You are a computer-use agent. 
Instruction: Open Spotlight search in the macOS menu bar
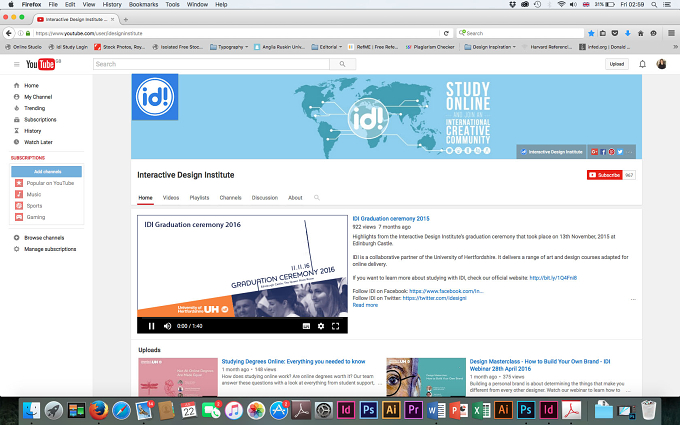click(x=654, y=4)
